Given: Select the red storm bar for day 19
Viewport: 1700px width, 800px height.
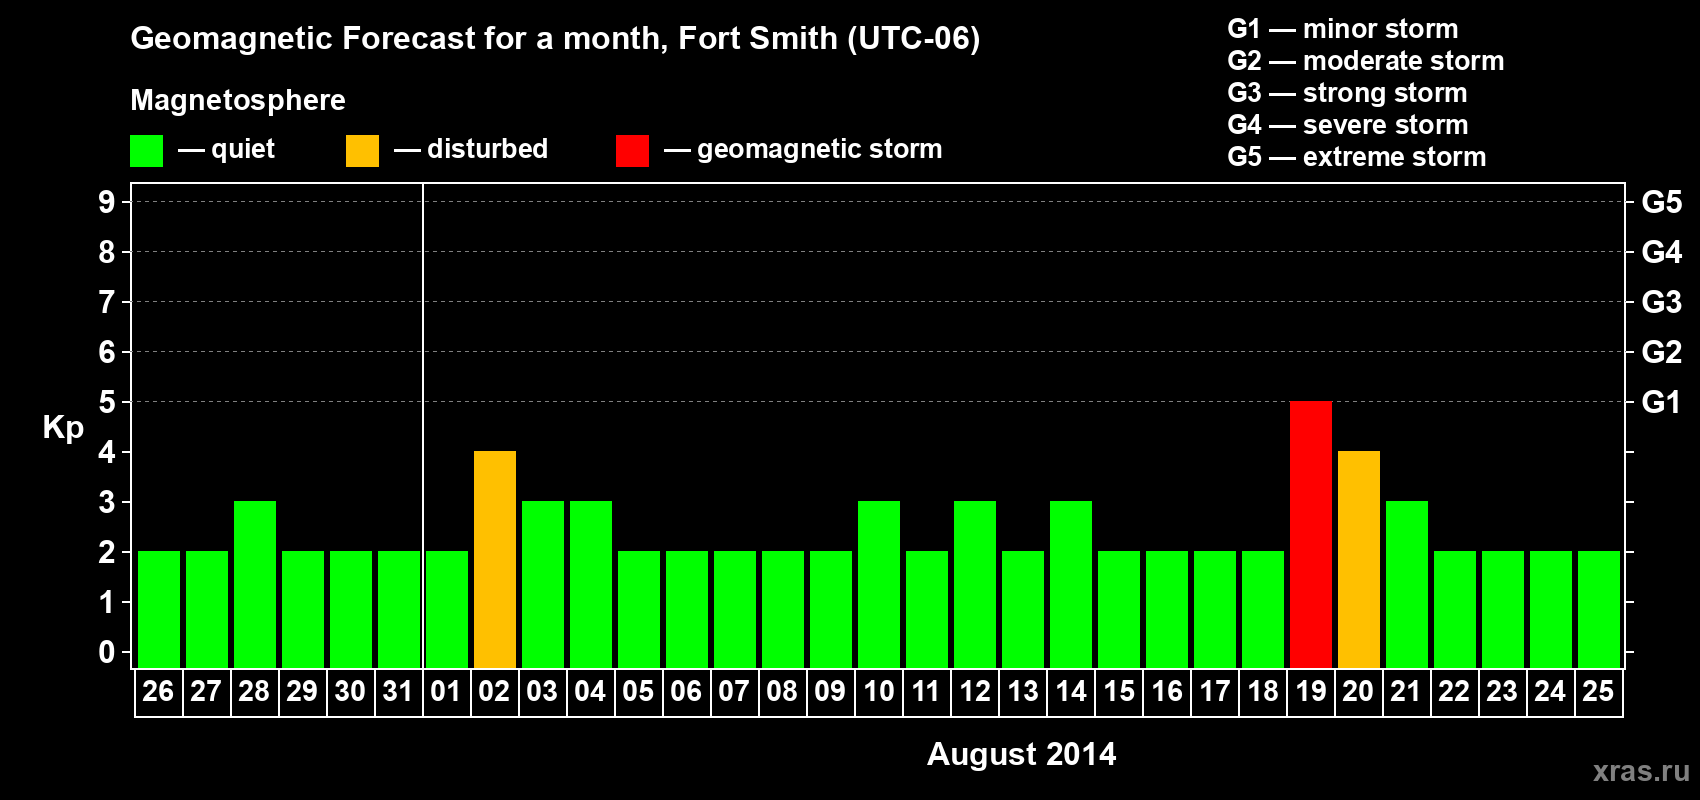Looking at the screenshot, I should [1311, 534].
